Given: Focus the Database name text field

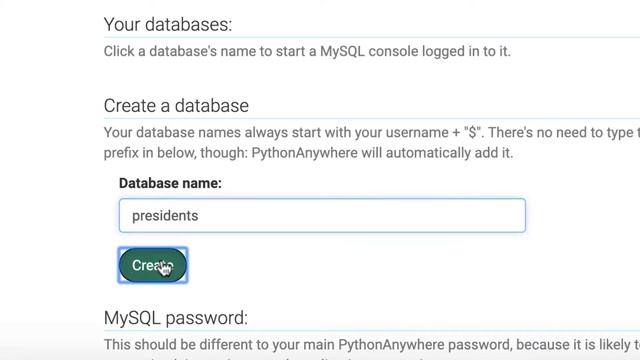Looking at the screenshot, I should pos(322,216).
